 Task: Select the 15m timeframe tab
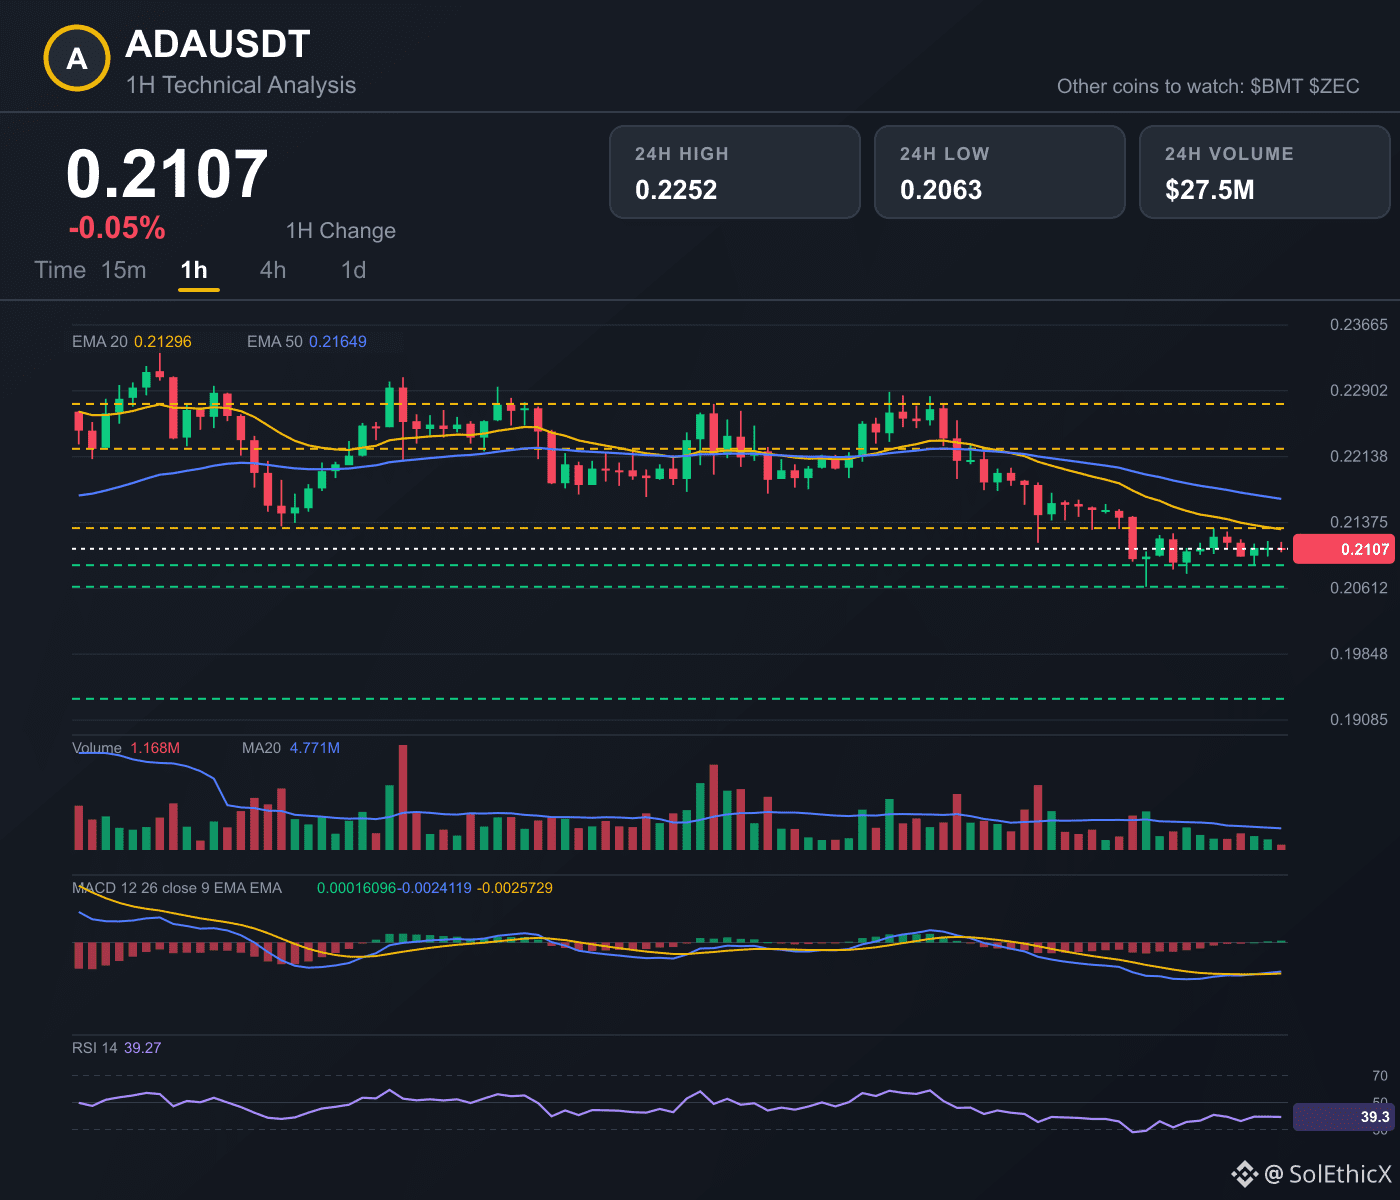pyautogui.click(x=124, y=270)
